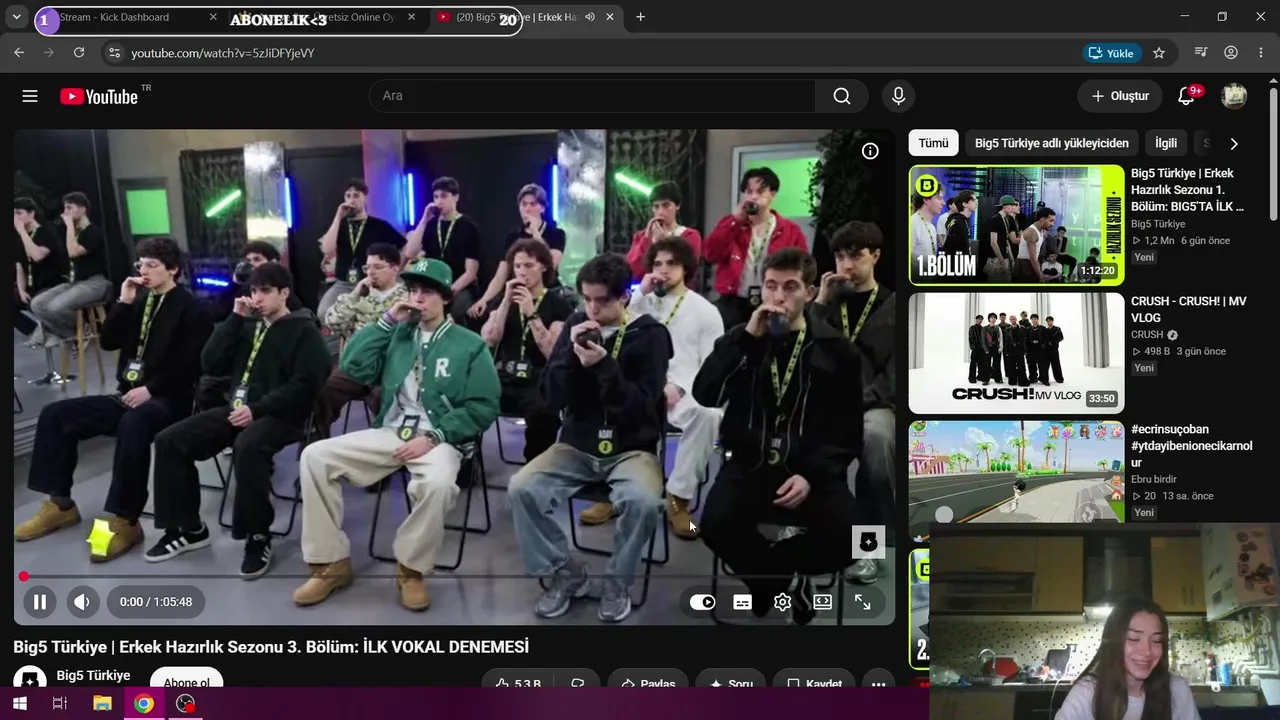Reload the page
Screen dimensions: 1280x720
coord(79,52)
